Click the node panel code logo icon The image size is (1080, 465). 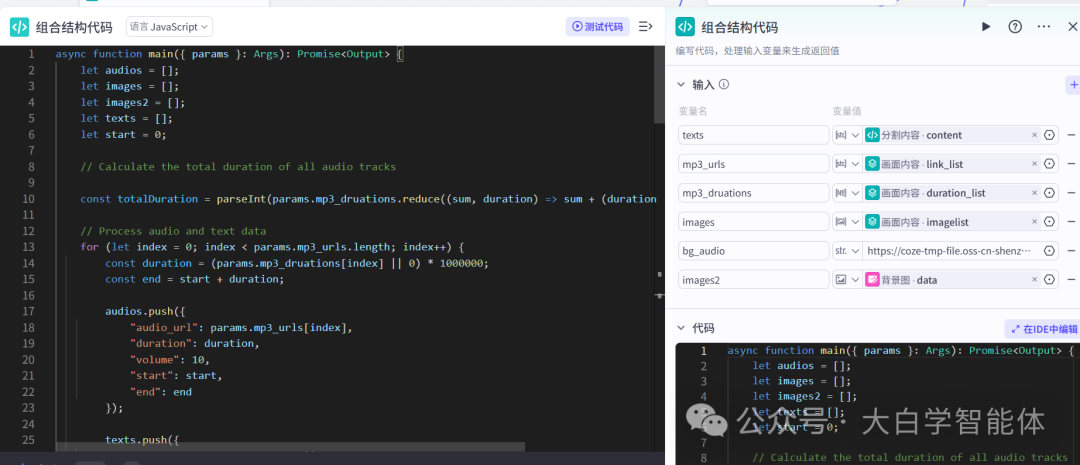click(685, 27)
